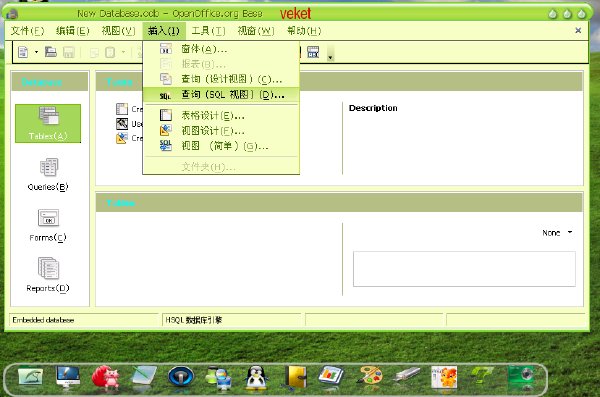This screenshot has width=600, height=397.
Task: Open the 文件(F) menu
Action: 28,31
